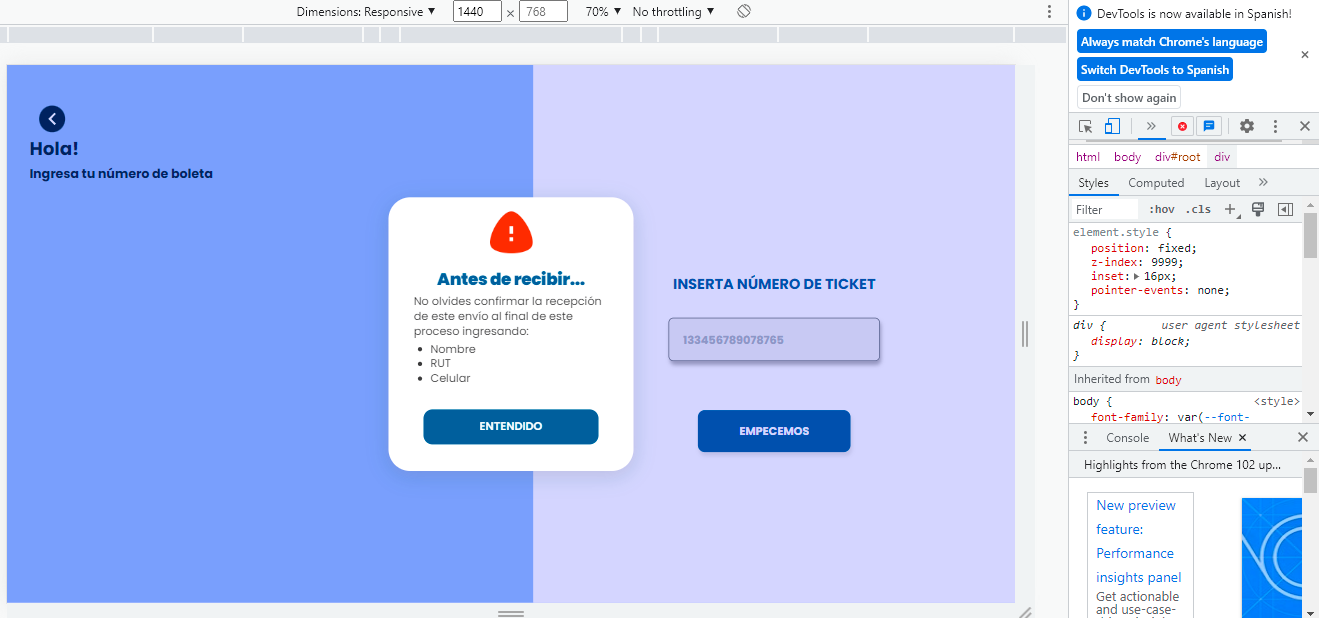The height and width of the screenshot is (618, 1319).
Task: Open the zoom level 70% dropdown
Action: coord(602,11)
